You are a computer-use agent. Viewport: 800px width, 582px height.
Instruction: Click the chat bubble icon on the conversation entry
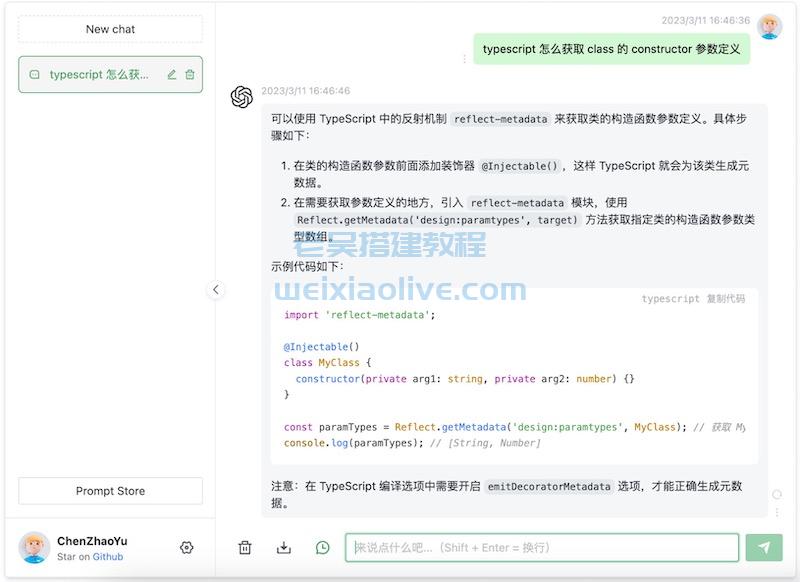(x=34, y=74)
